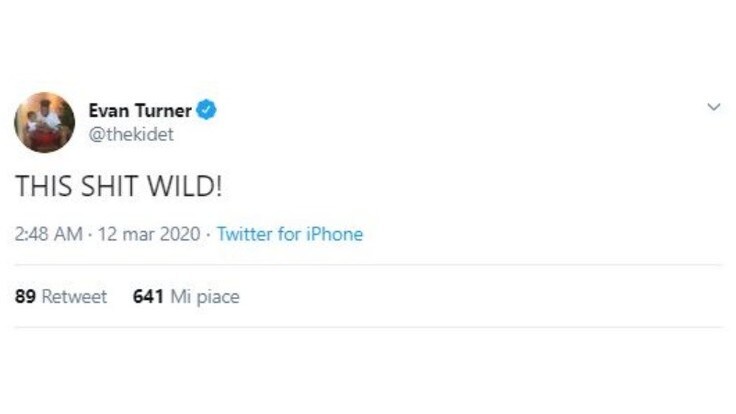Viewport: 736px width, 414px height.
Task: Click the 12 mar 2020 date
Action: [x=149, y=234]
